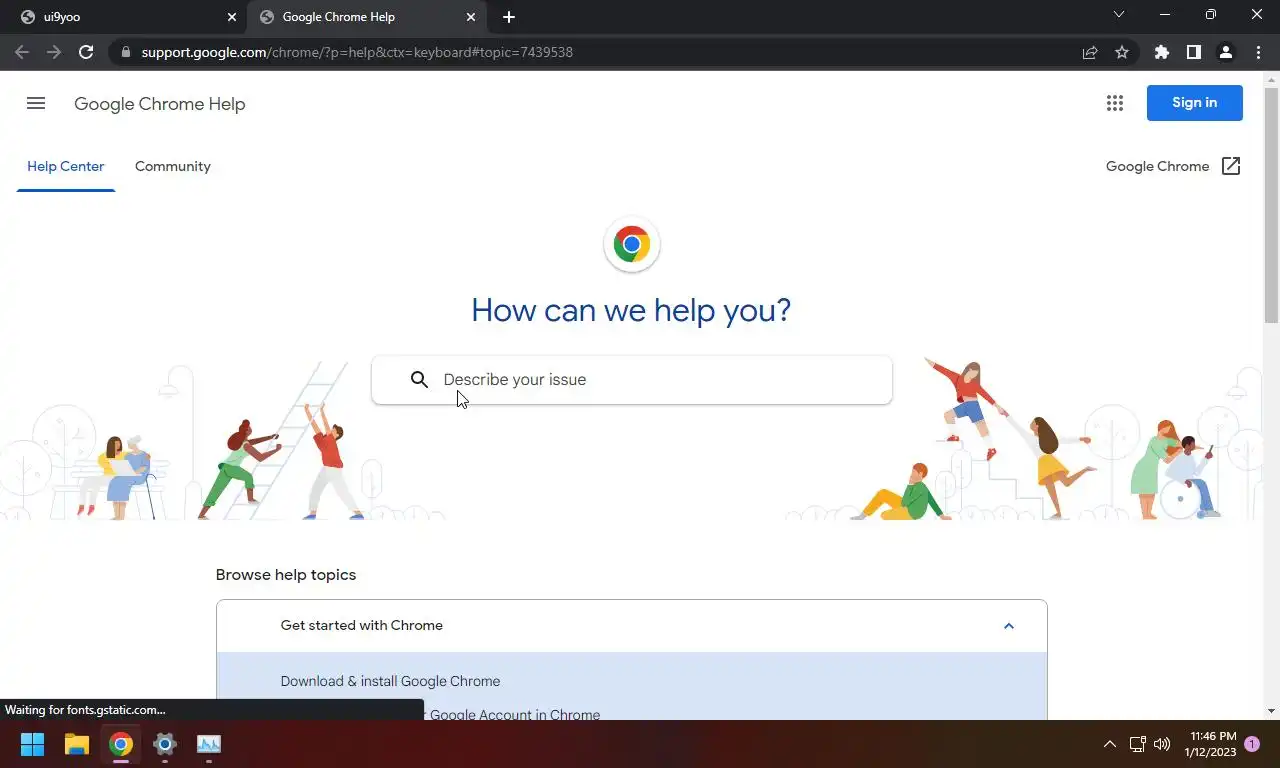Click the Google Chrome Help title
This screenshot has width=1280, height=768.
[x=160, y=104]
